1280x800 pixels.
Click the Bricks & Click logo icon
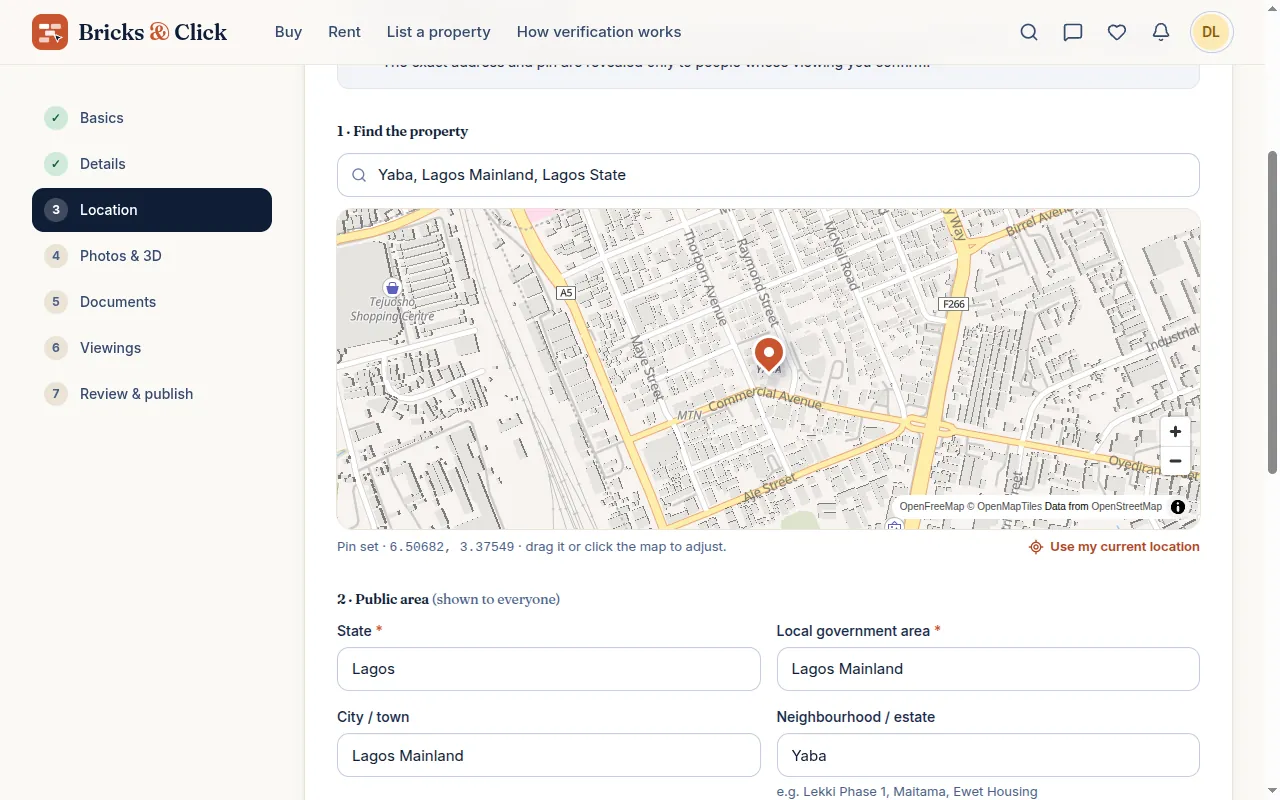tap(50, 32)
